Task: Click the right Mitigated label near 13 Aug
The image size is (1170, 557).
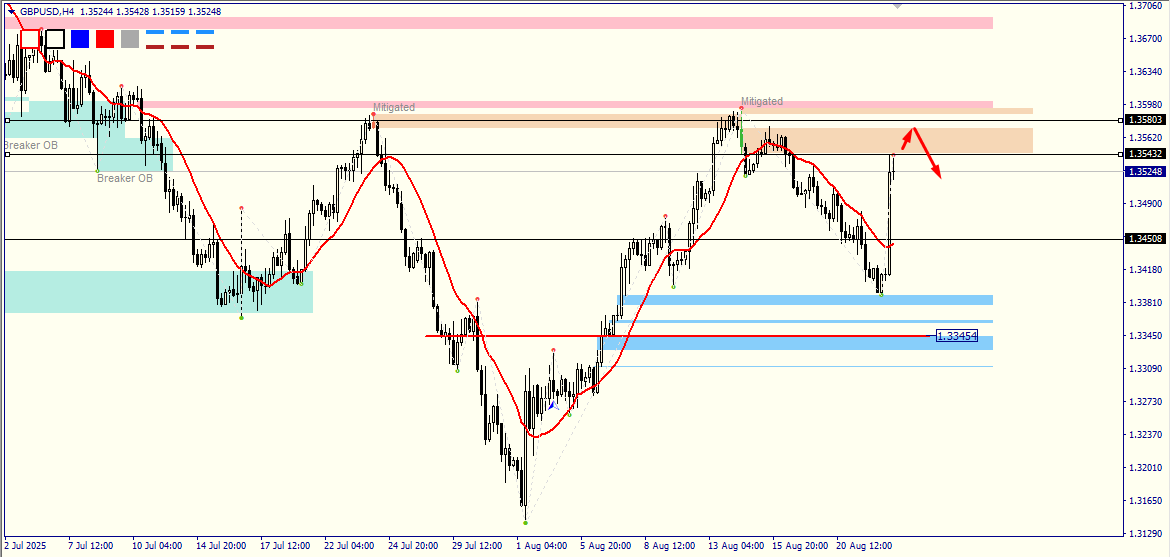Action: coord(762,101)
